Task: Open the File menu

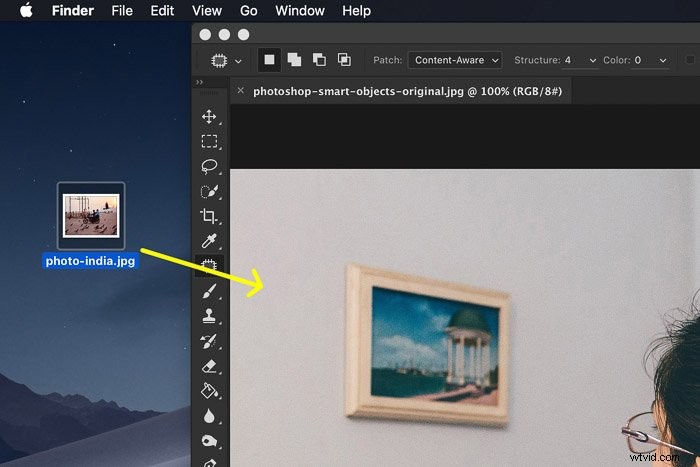Action: (122, 11)
